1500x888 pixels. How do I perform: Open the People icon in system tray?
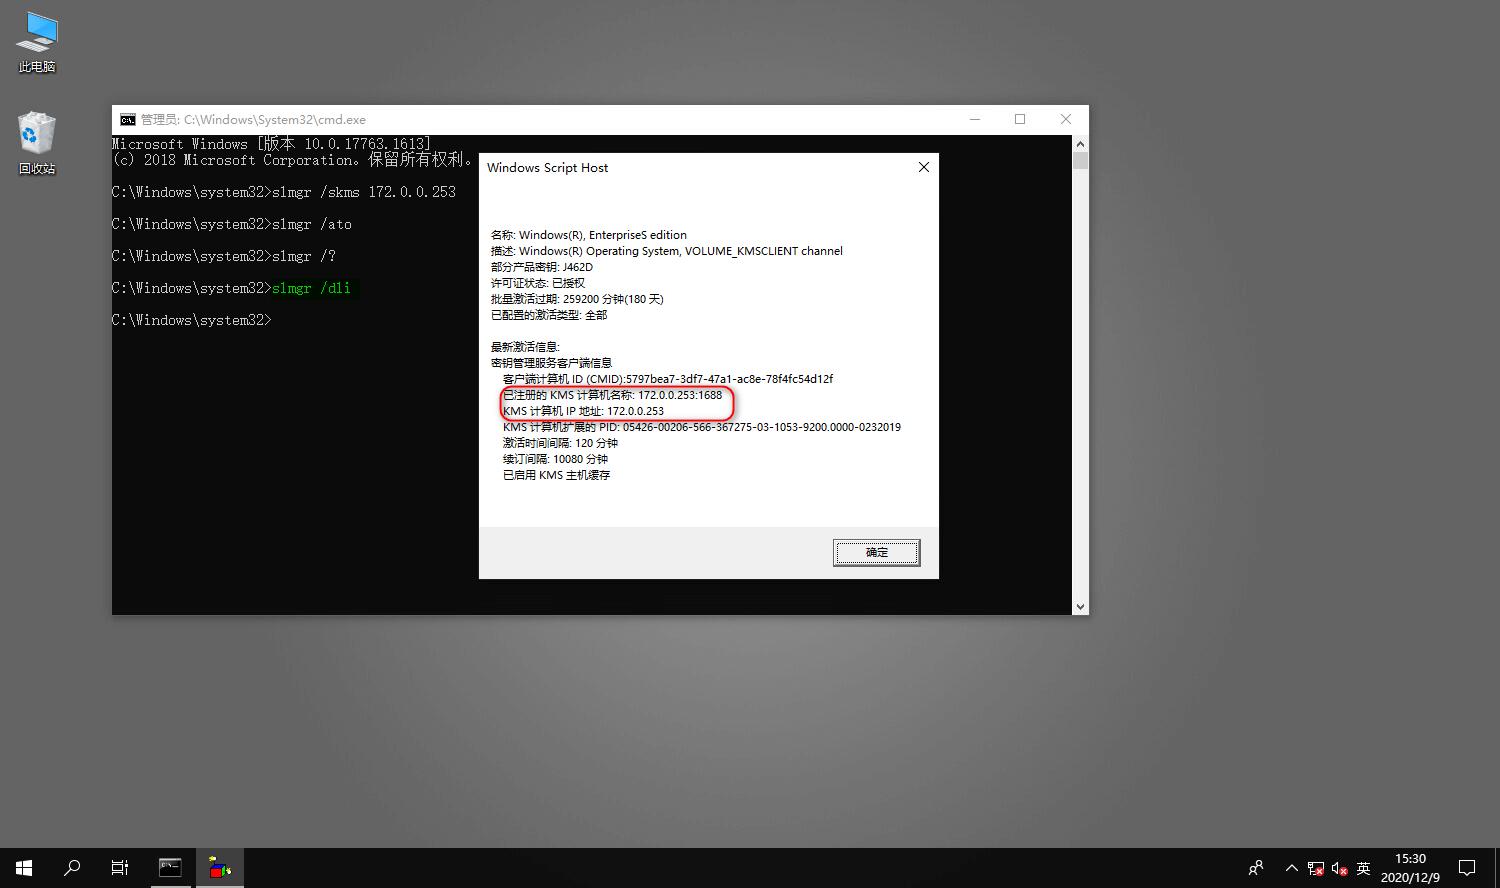[x=1256, y=868]
